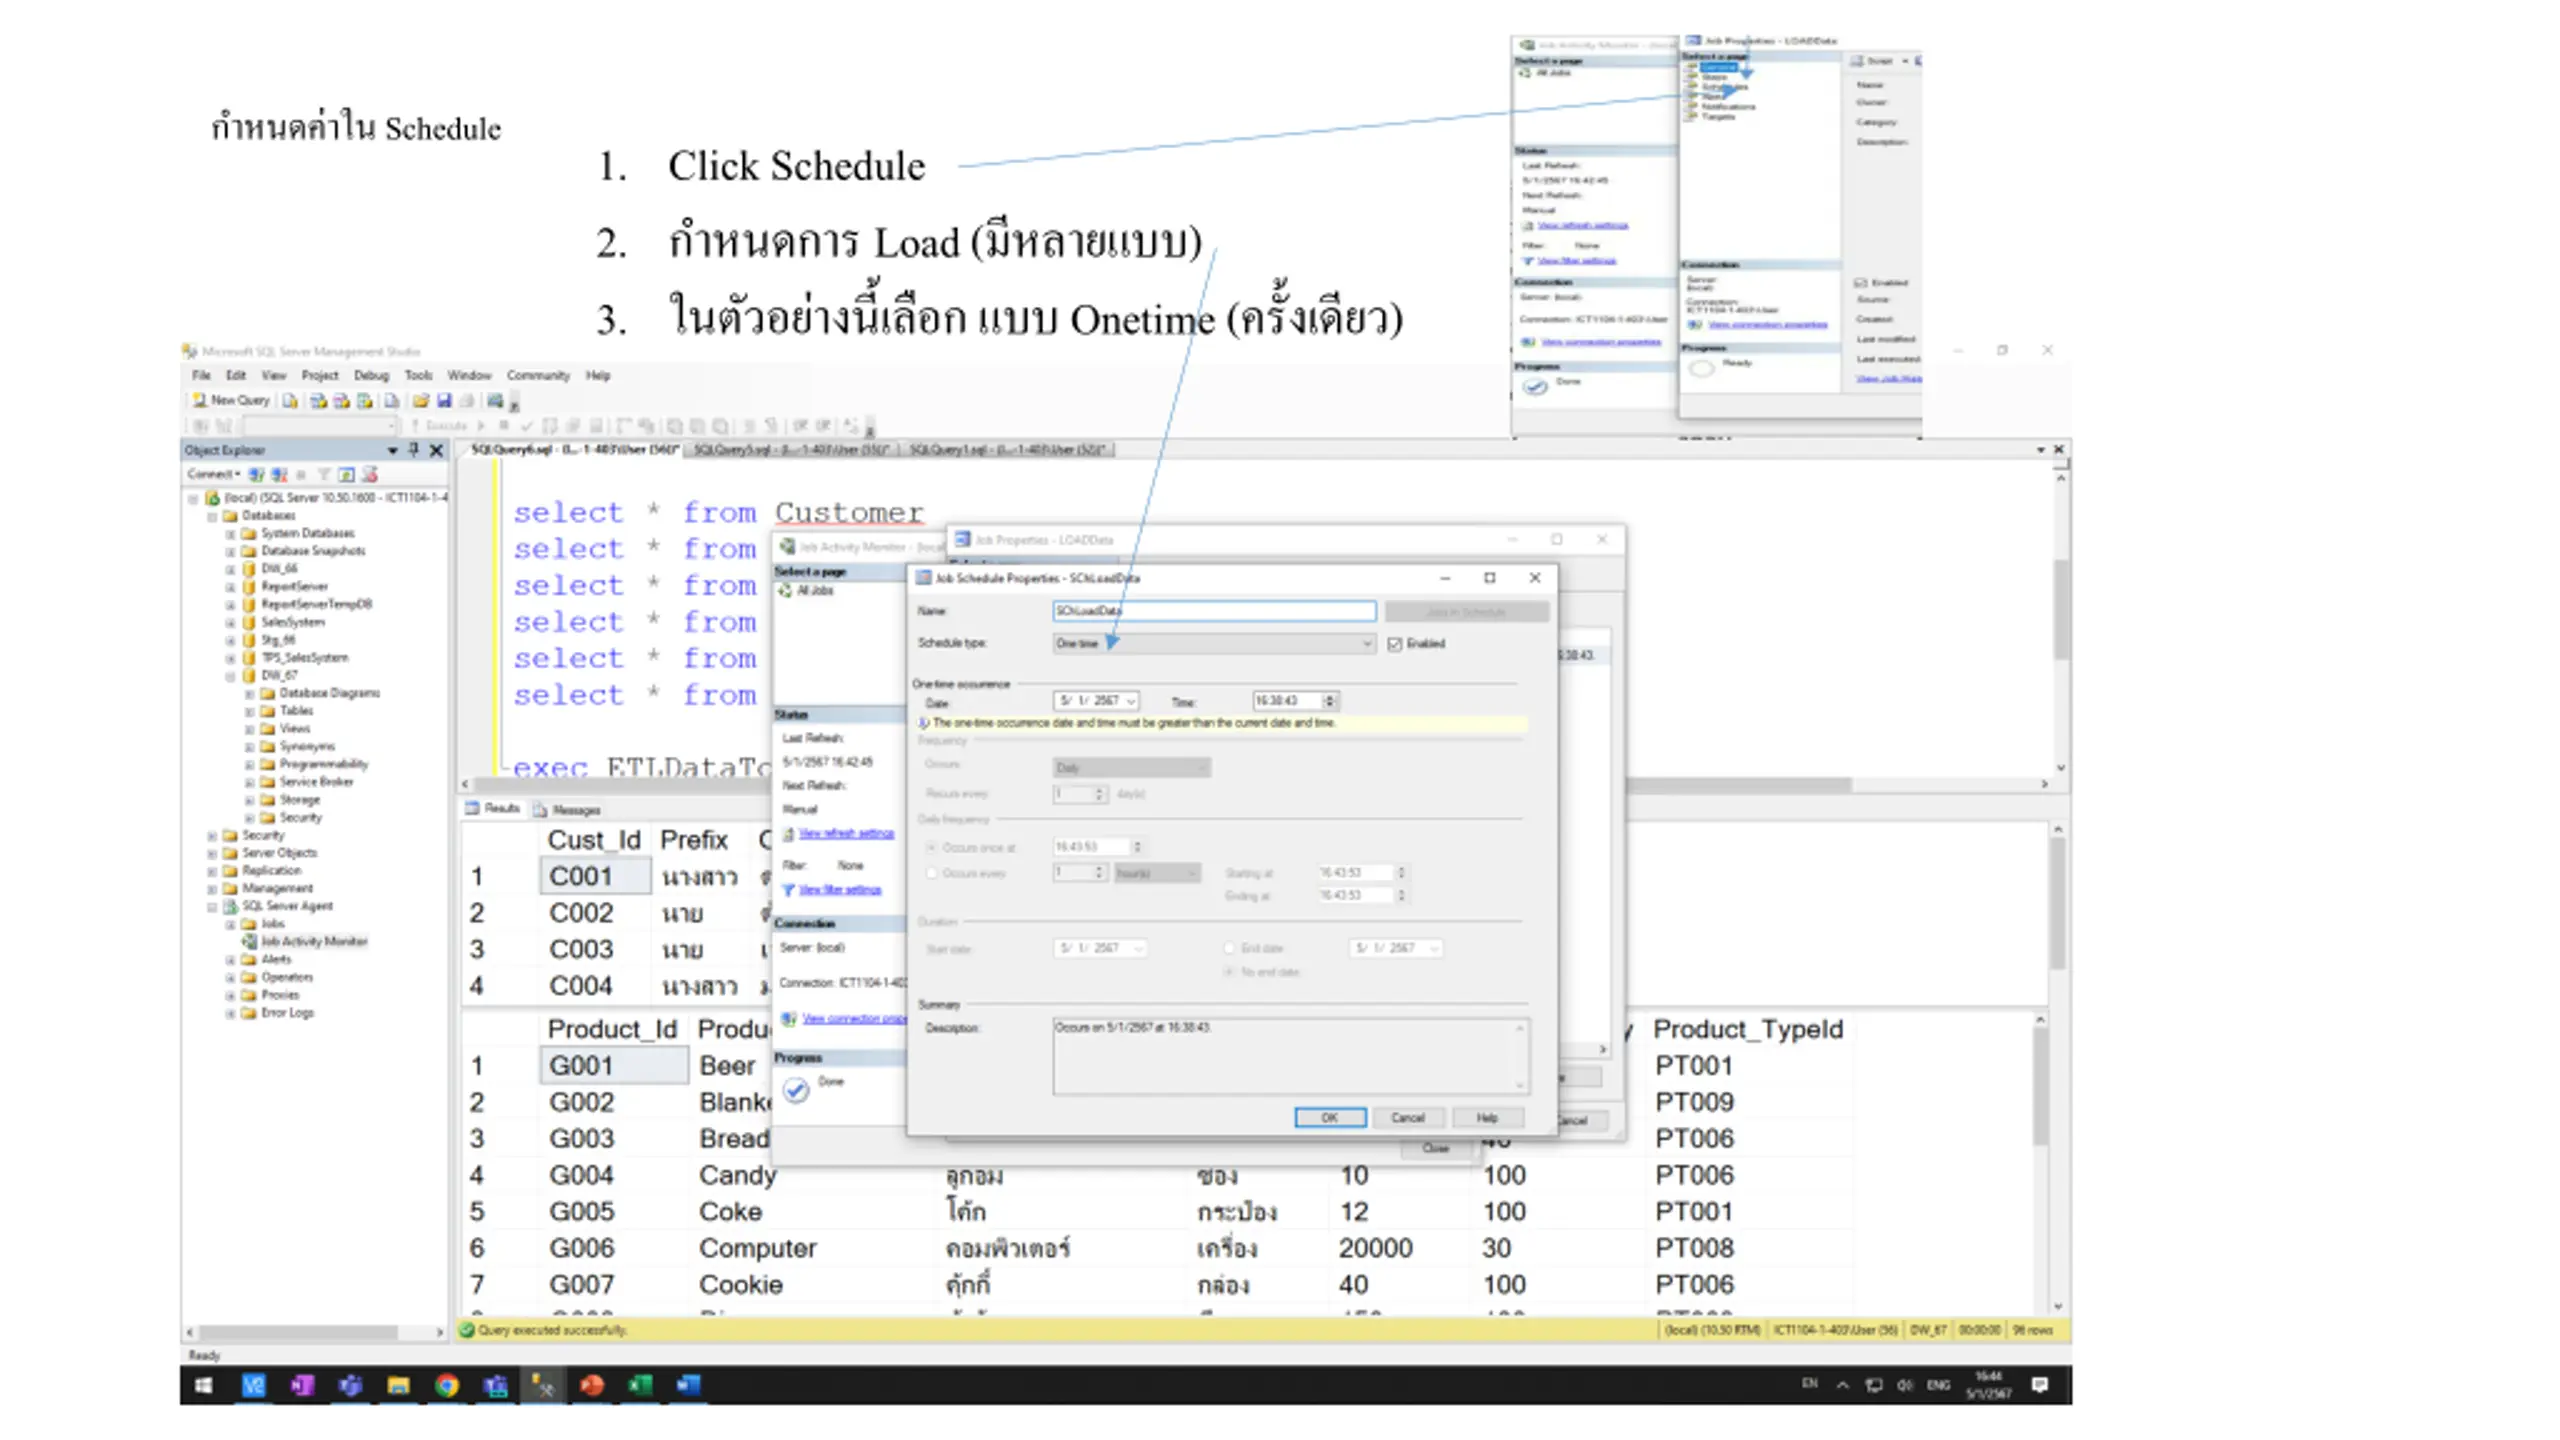
Task: Click the Open File folder icon in toolbar
Action: point(420,400)
